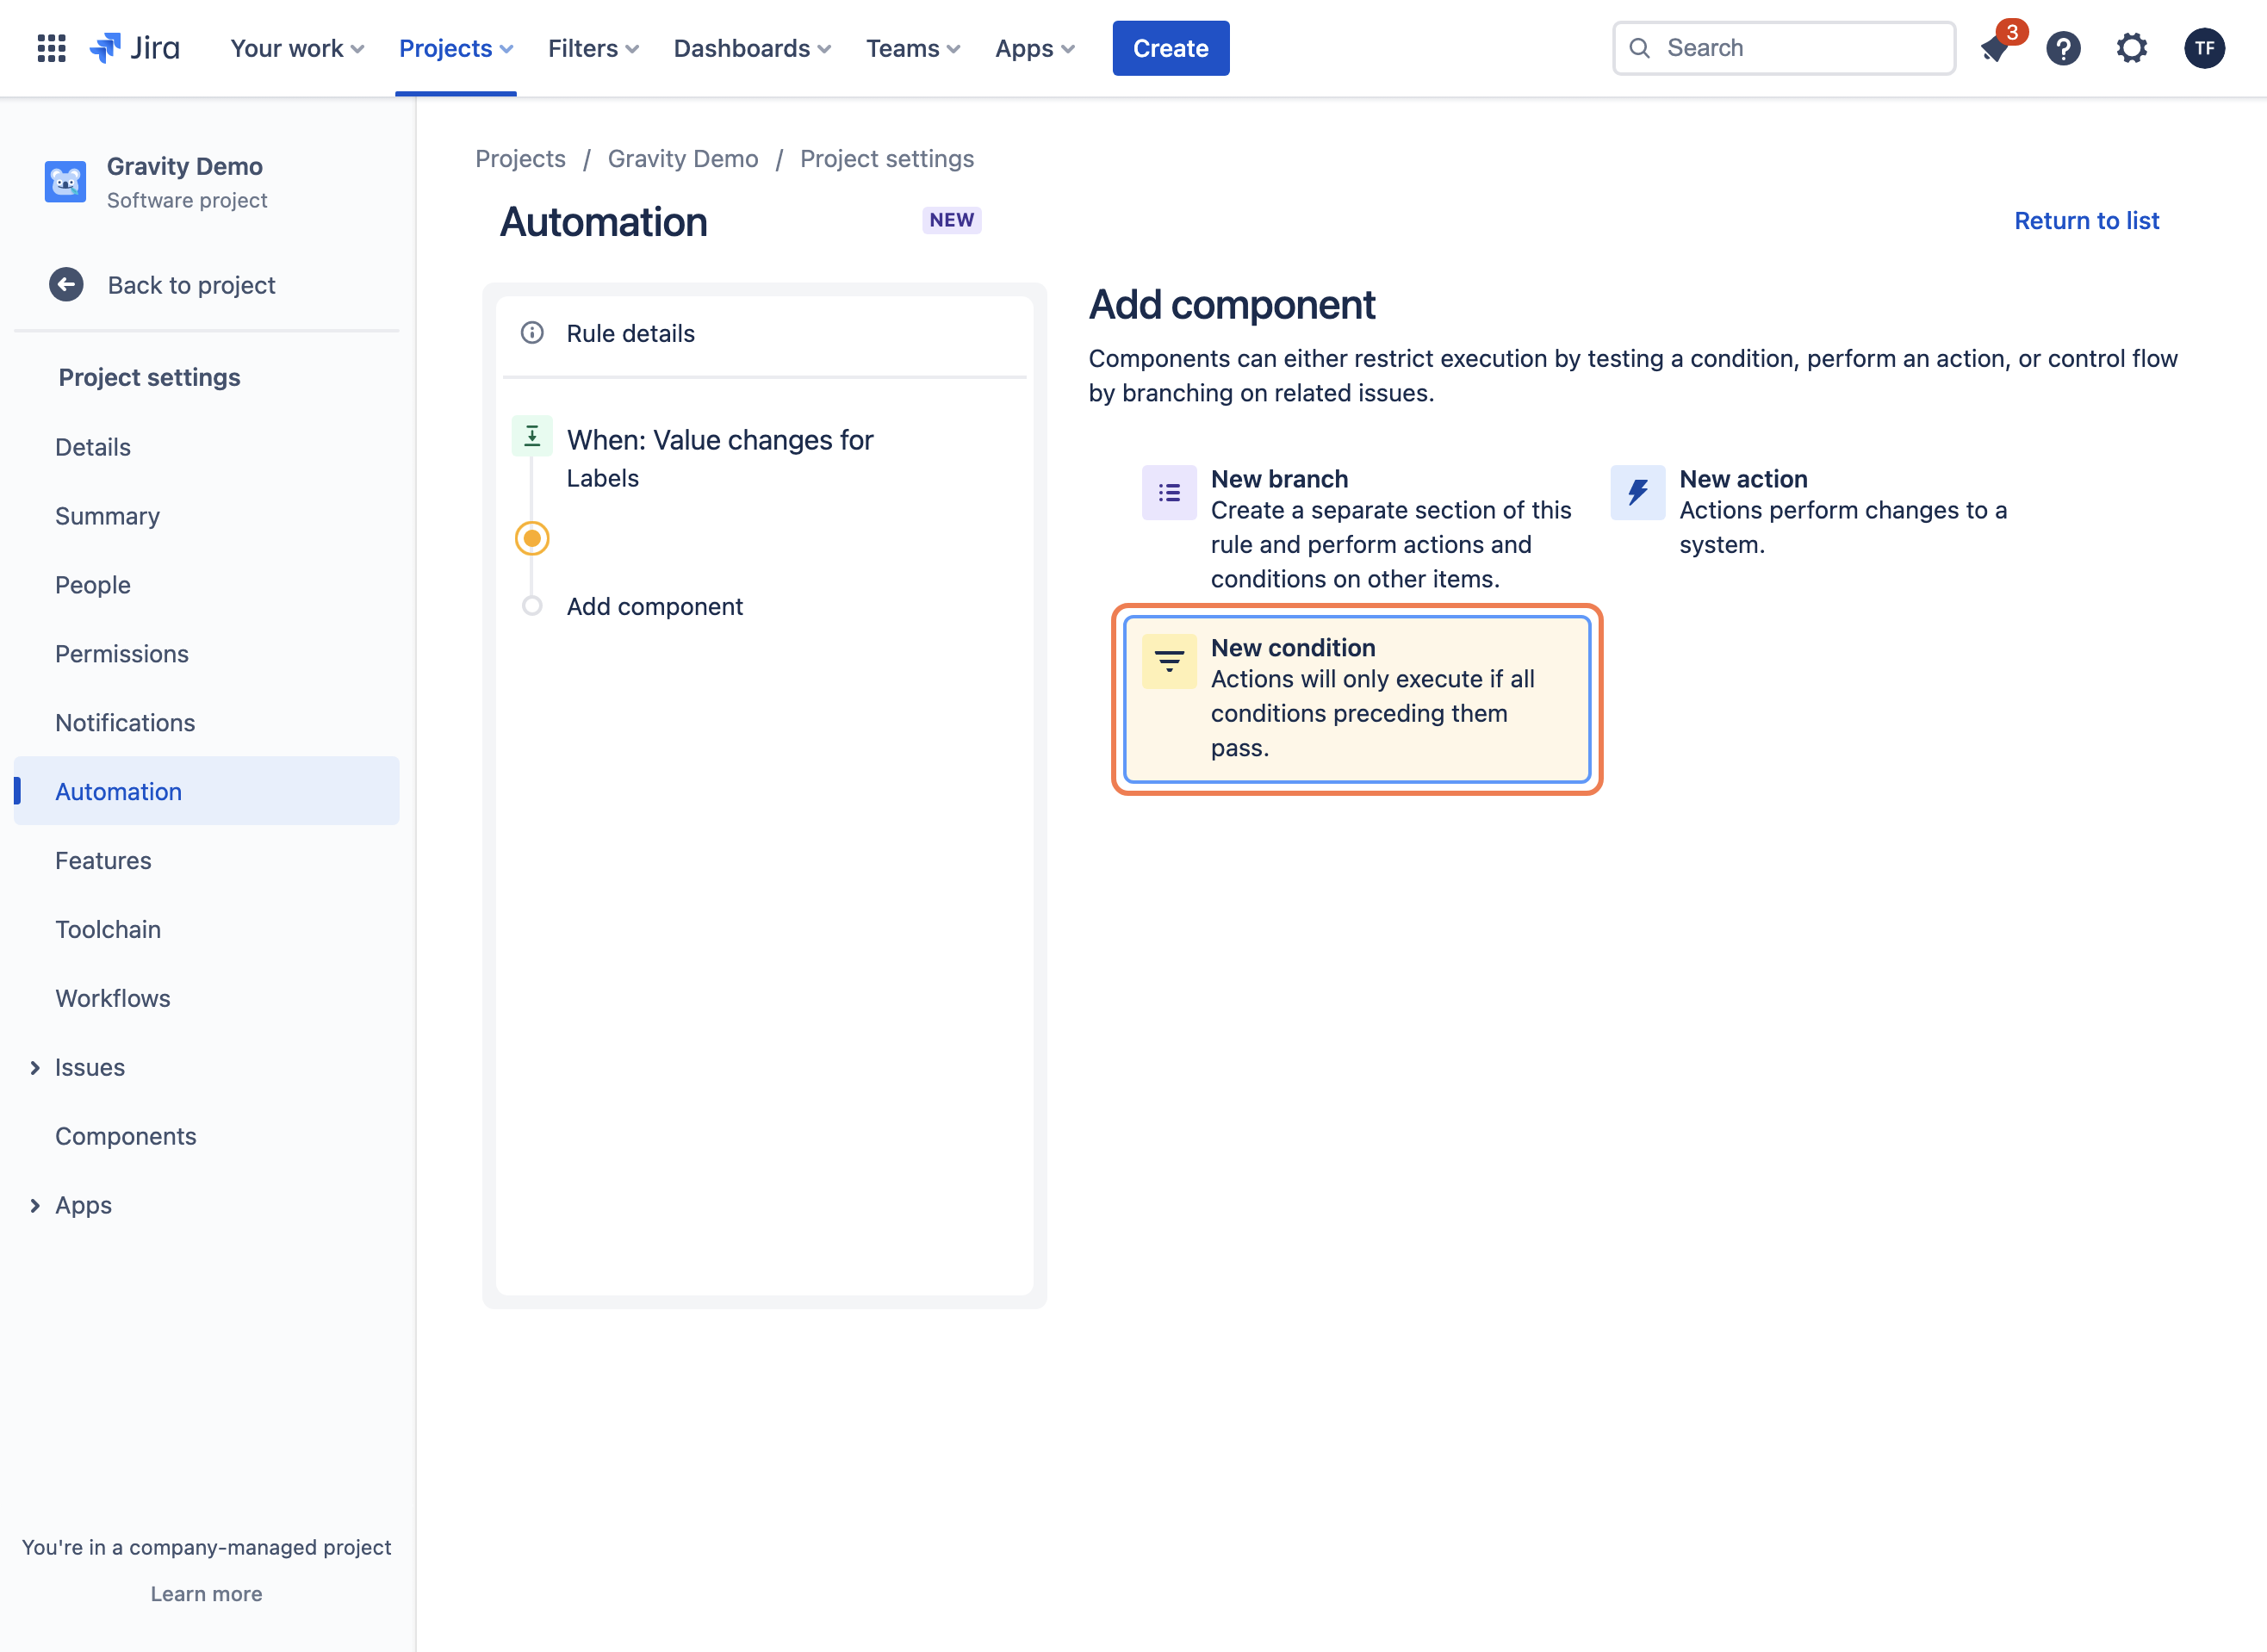Open the Workflows settings page
2267x1652 pixels.
pos(113,998)
